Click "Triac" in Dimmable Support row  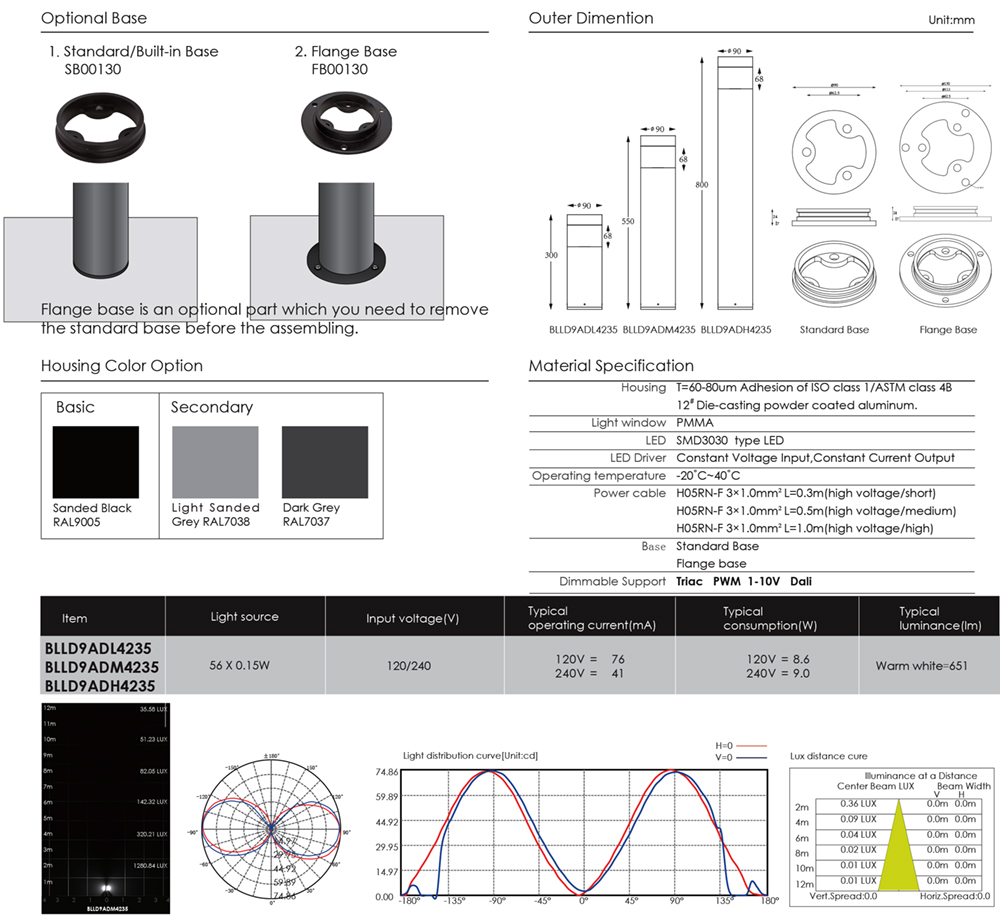tap(689, 581)
